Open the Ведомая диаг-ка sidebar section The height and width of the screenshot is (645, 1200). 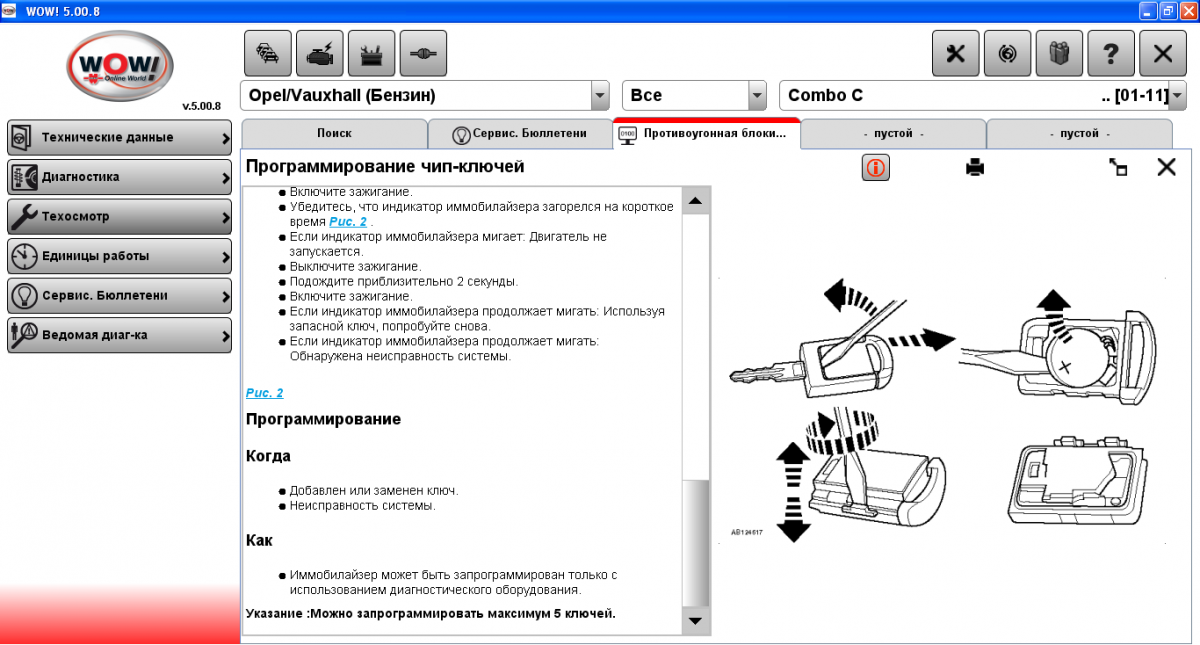coord(119,335)
